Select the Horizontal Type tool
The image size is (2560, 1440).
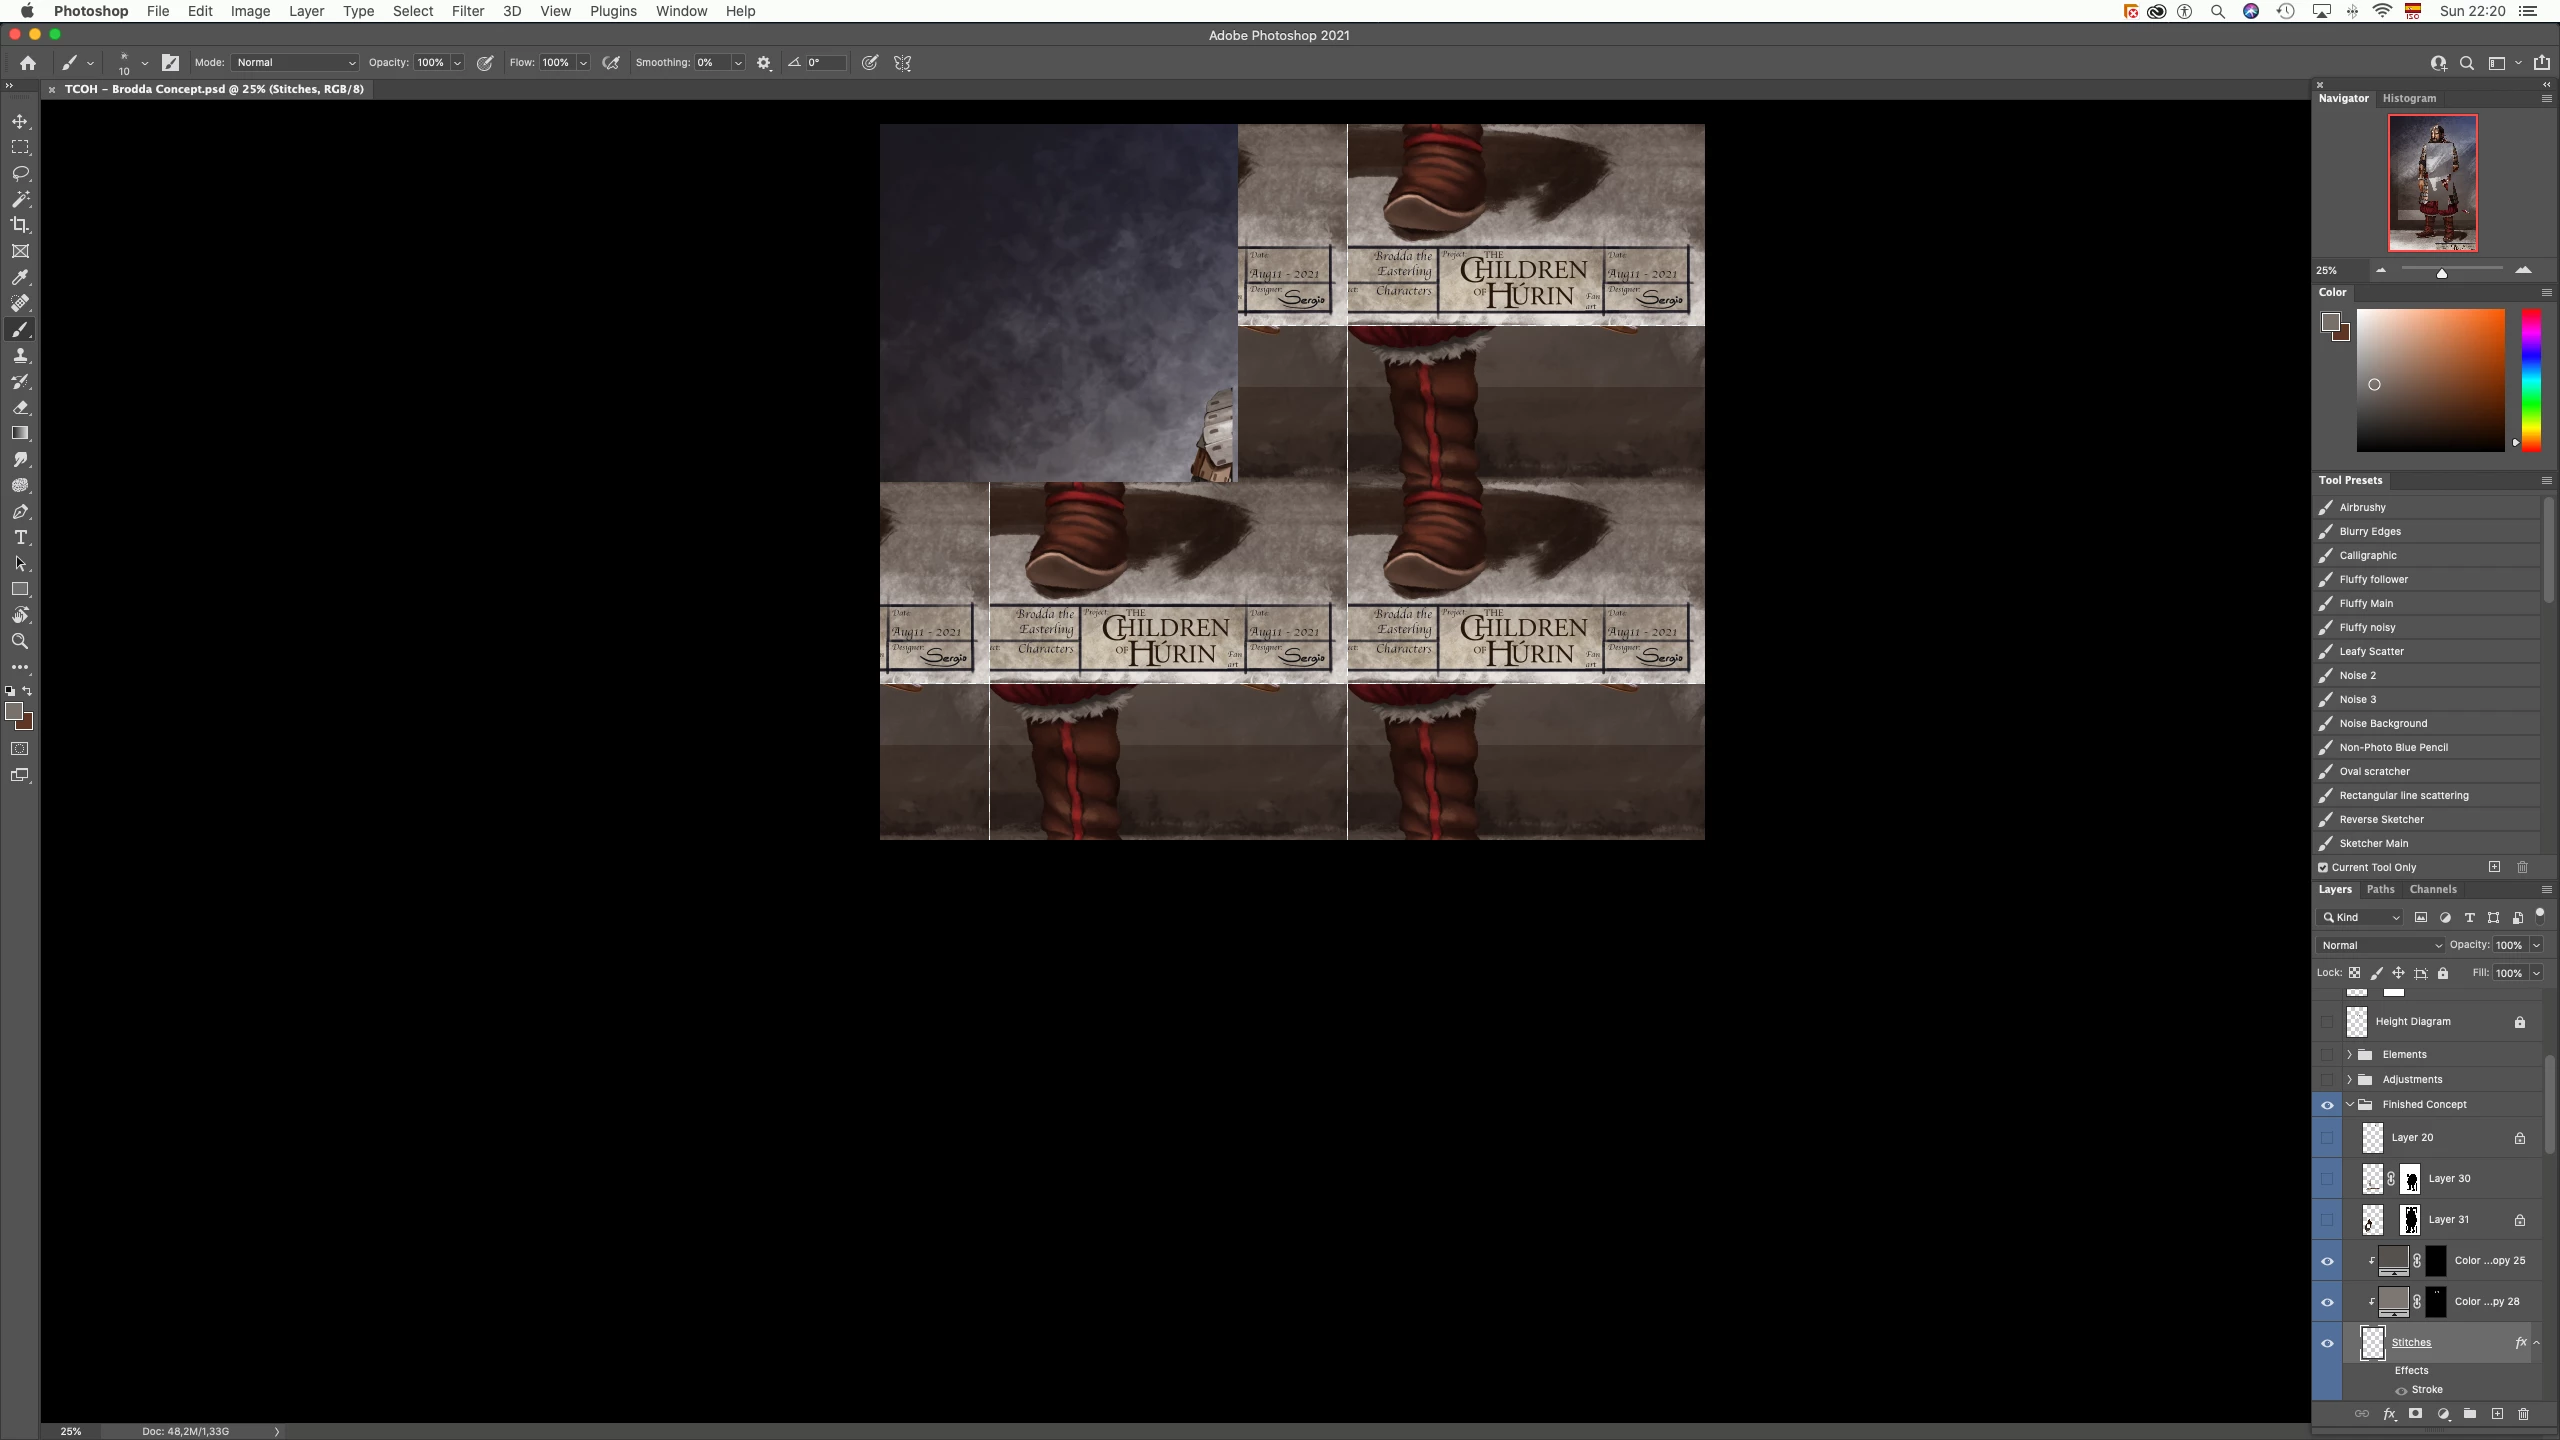[20, 538]
